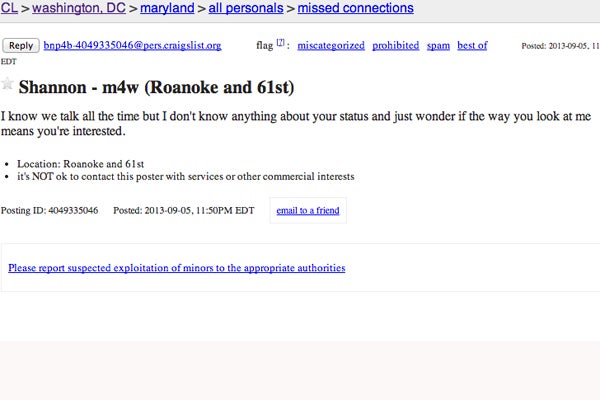Click the email to a friend link
Screen dimensions: 600x400
(309, 210)
